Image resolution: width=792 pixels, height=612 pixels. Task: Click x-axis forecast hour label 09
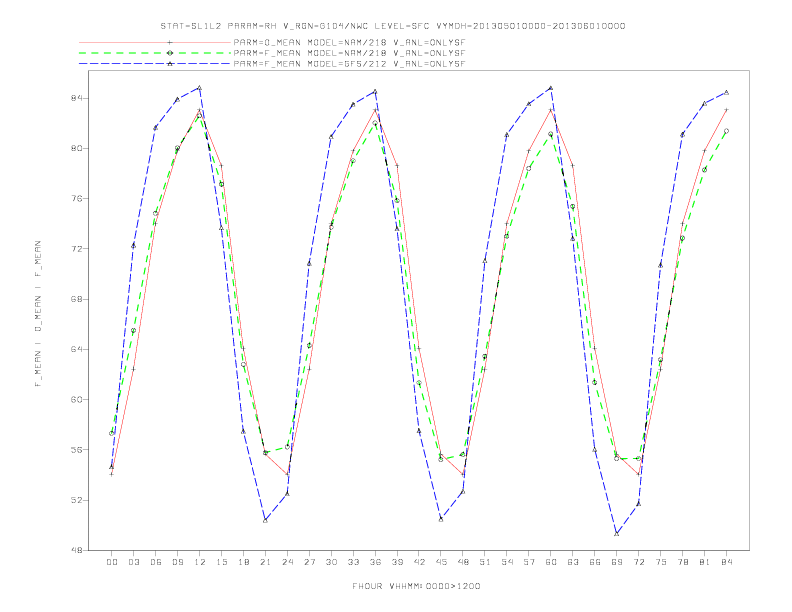[x=177, y=562]
